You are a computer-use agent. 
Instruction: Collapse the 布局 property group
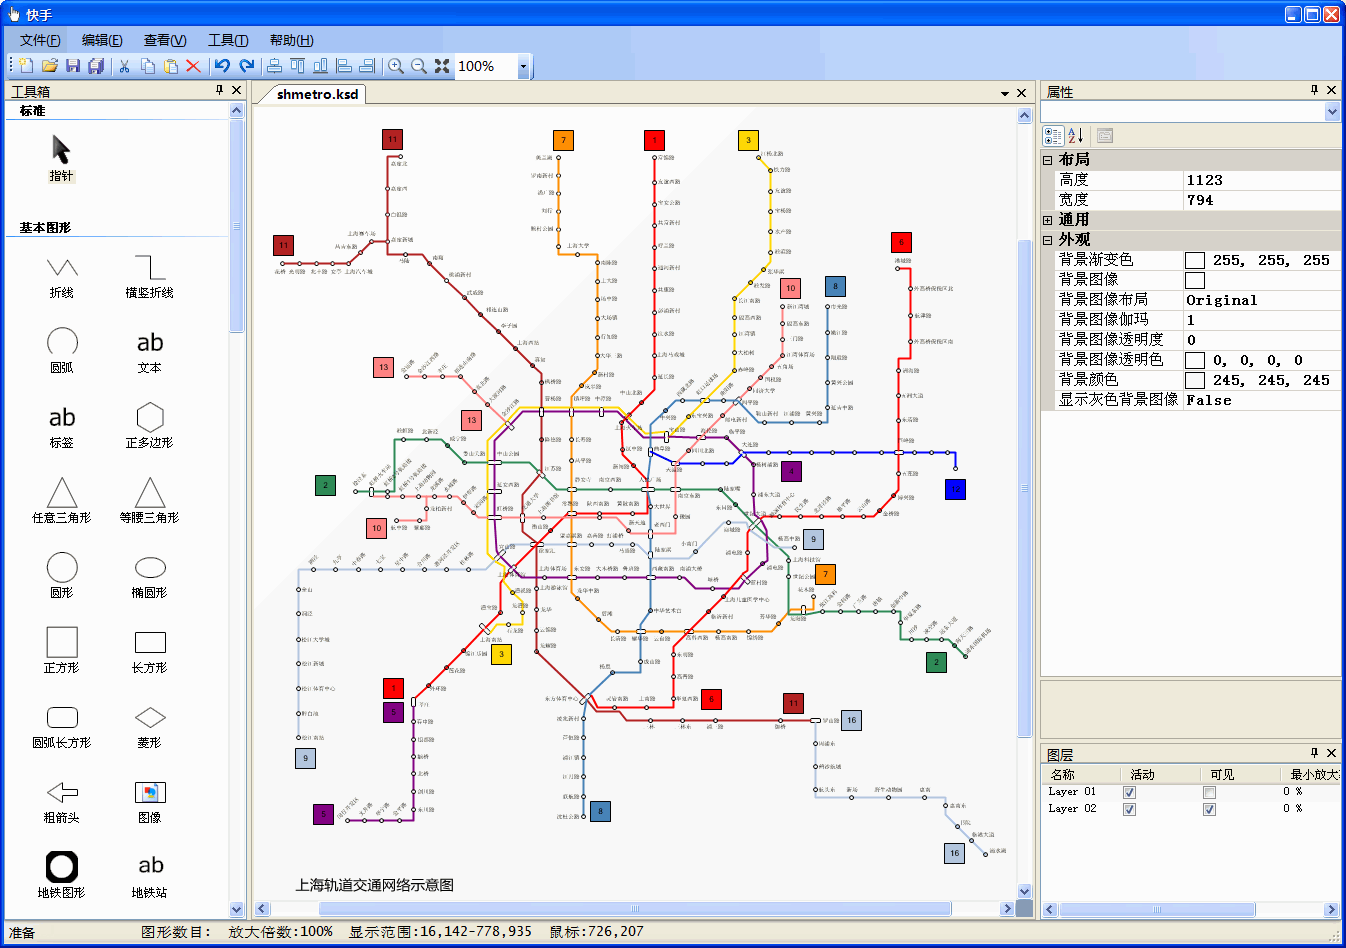[x=1048, y=160]
